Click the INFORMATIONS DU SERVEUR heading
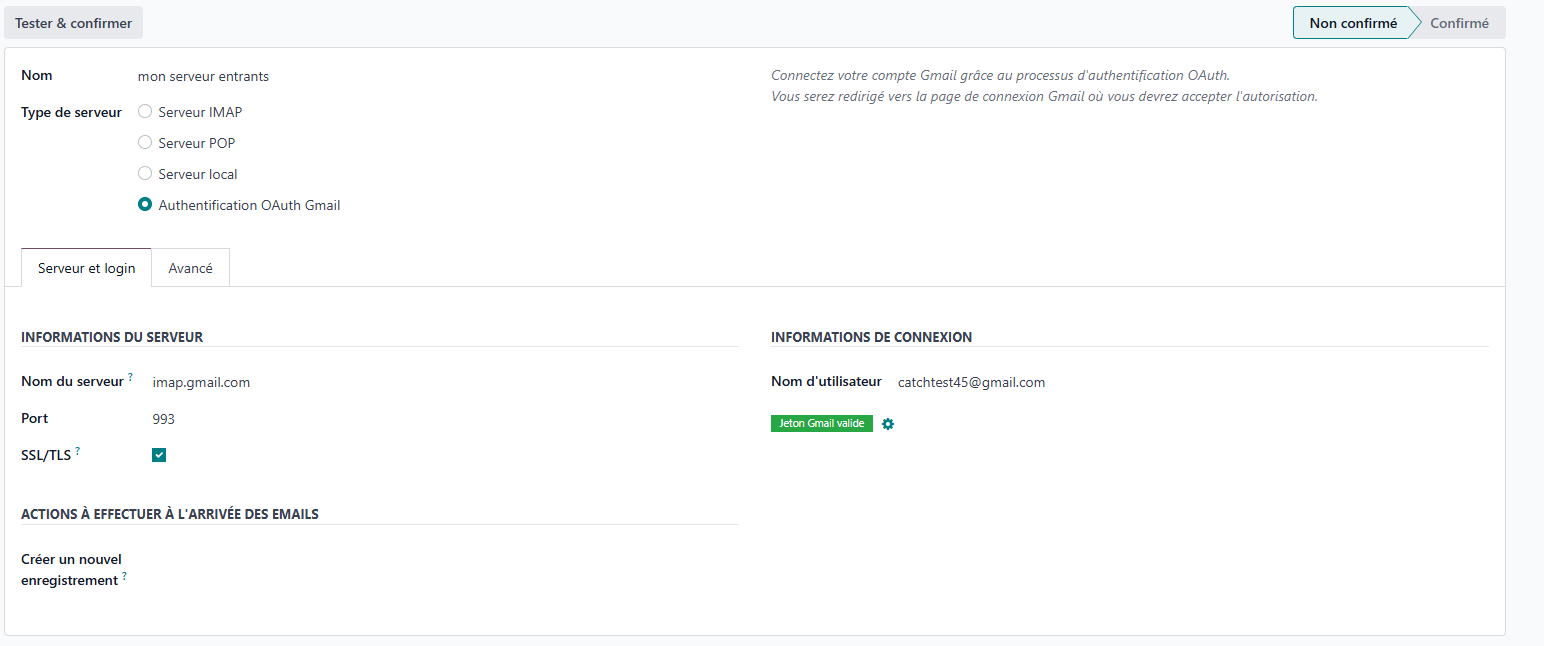The image size is (1544, 646). [x=112, y=337]
